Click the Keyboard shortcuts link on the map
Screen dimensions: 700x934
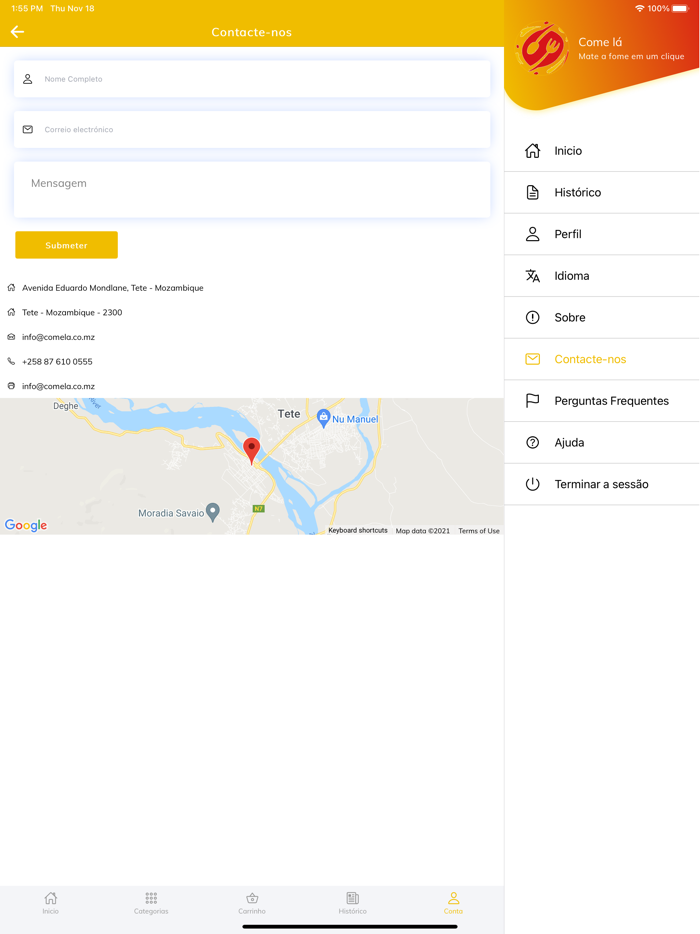coord(358,530)
